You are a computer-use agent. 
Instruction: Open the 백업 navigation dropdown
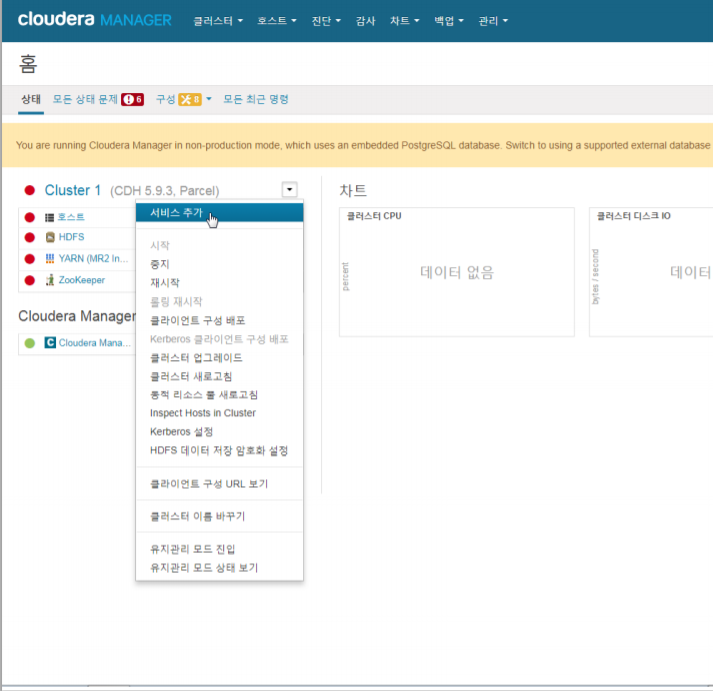449,20
